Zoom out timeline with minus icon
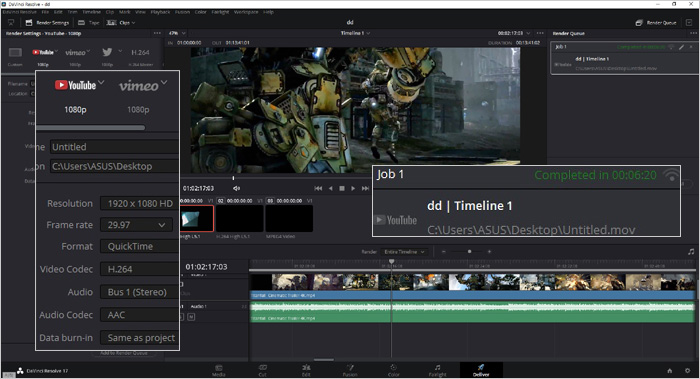Screen dimensions: 700x379 point(443,252)
